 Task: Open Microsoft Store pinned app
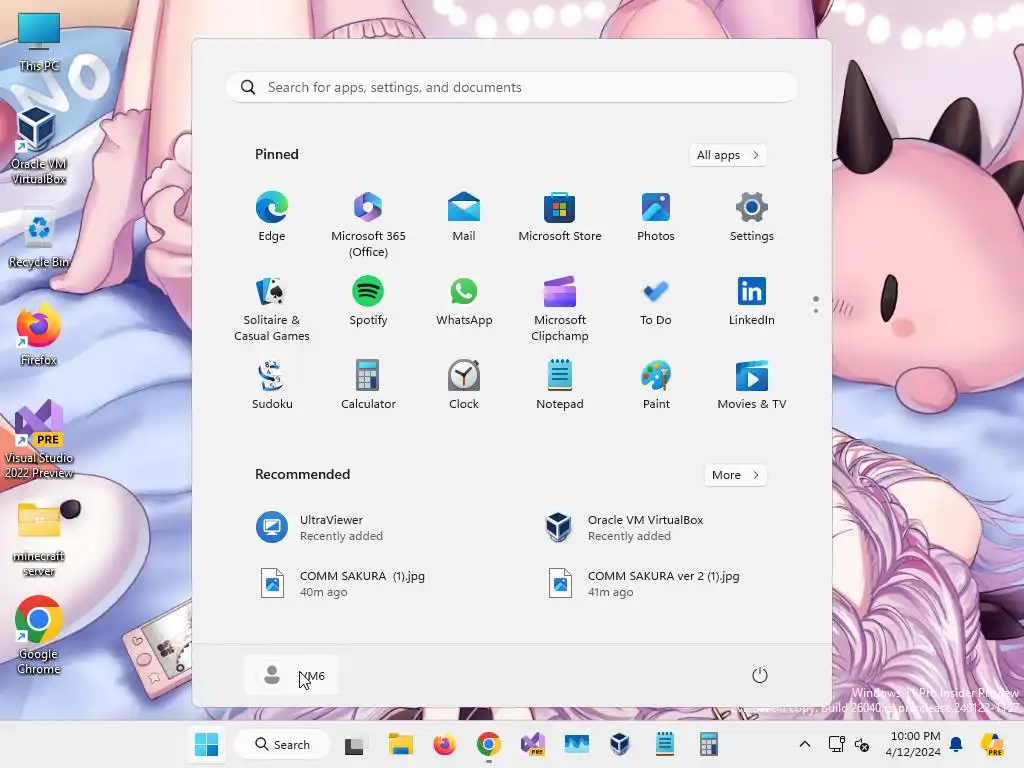pos(560,218)
